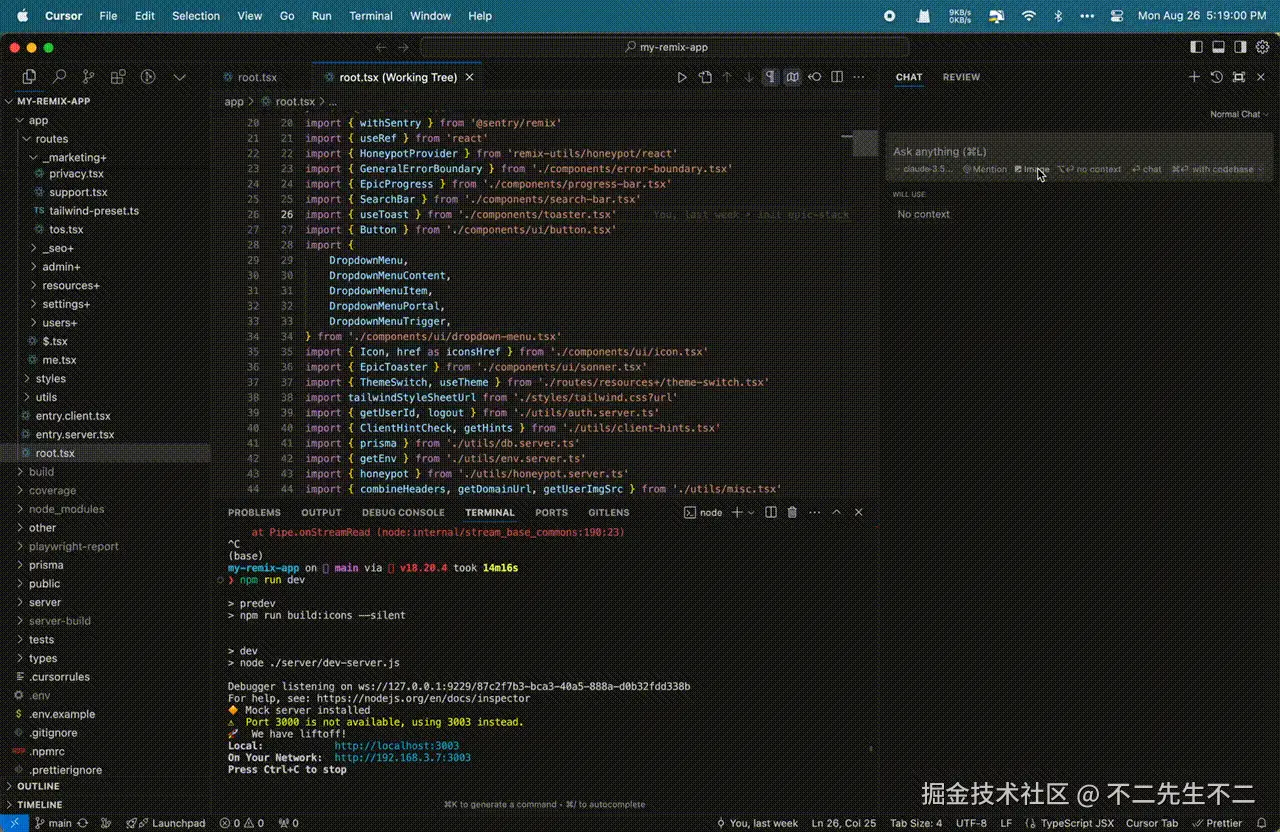Select the first root.tsx editor tab
The width and height of the screenshot is (1280, 832).
pos(257,77)
